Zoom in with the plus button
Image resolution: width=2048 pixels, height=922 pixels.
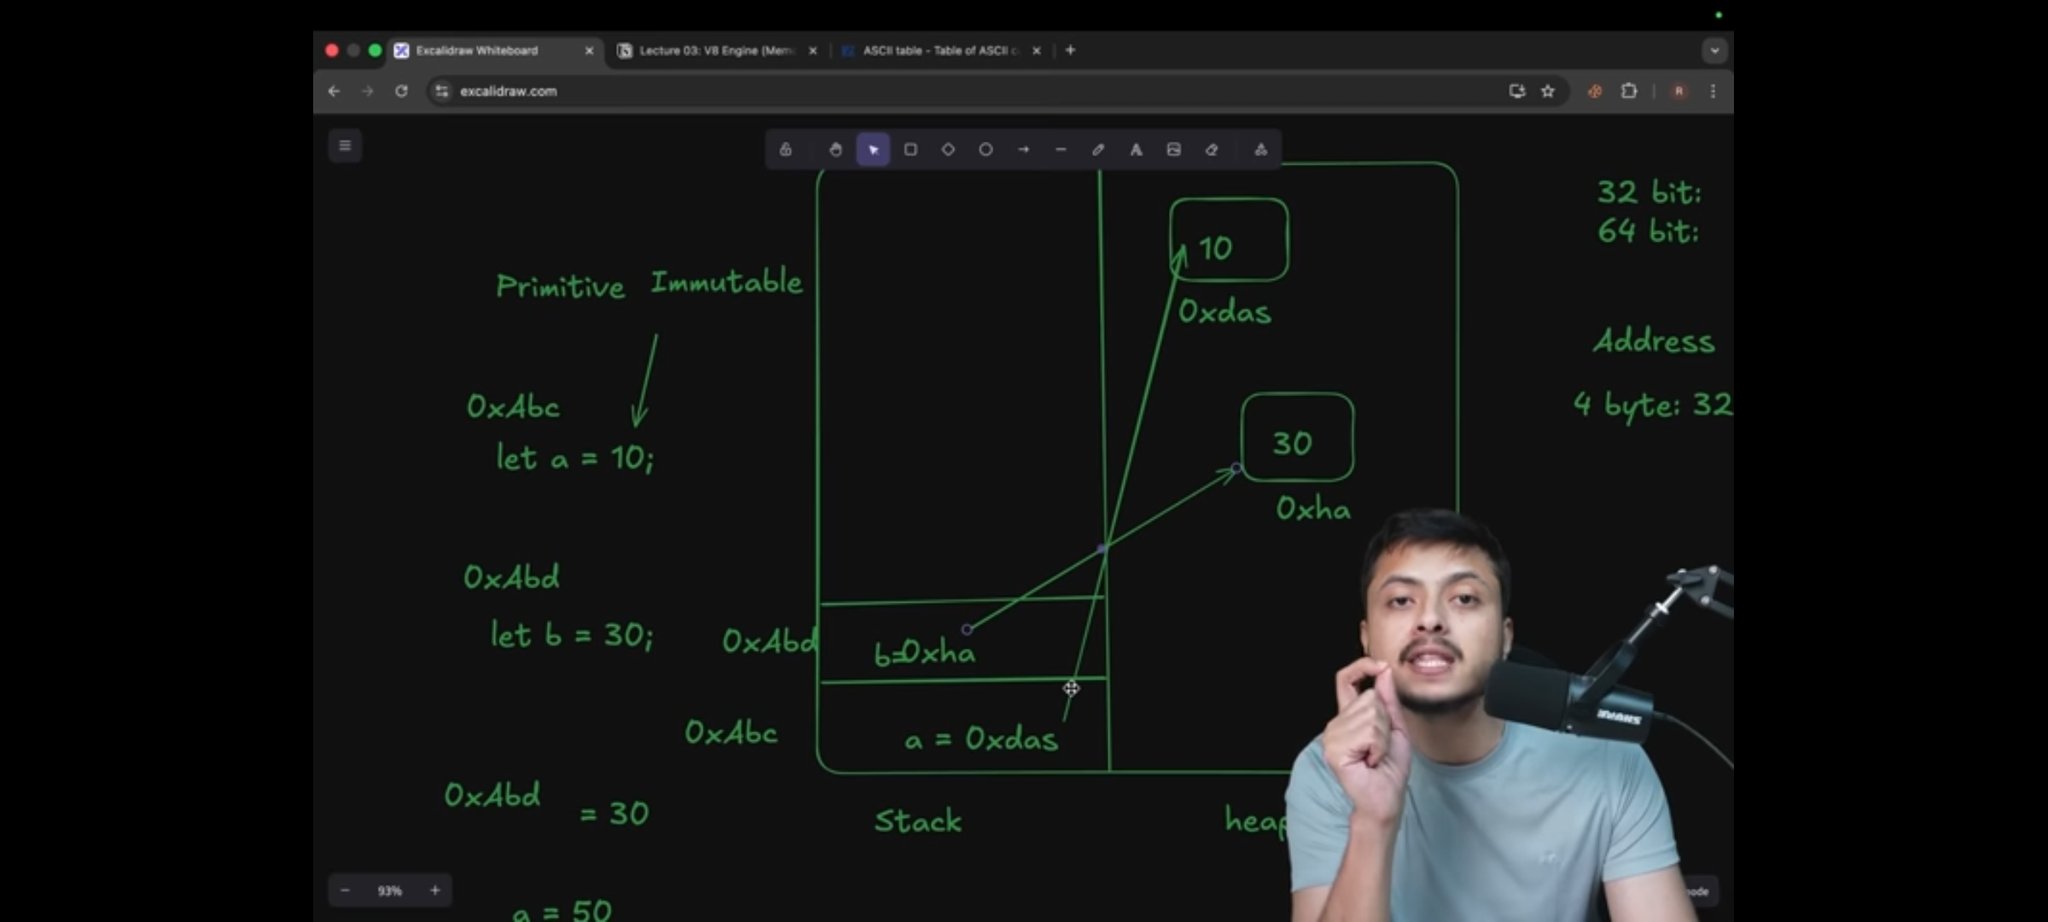435,890
